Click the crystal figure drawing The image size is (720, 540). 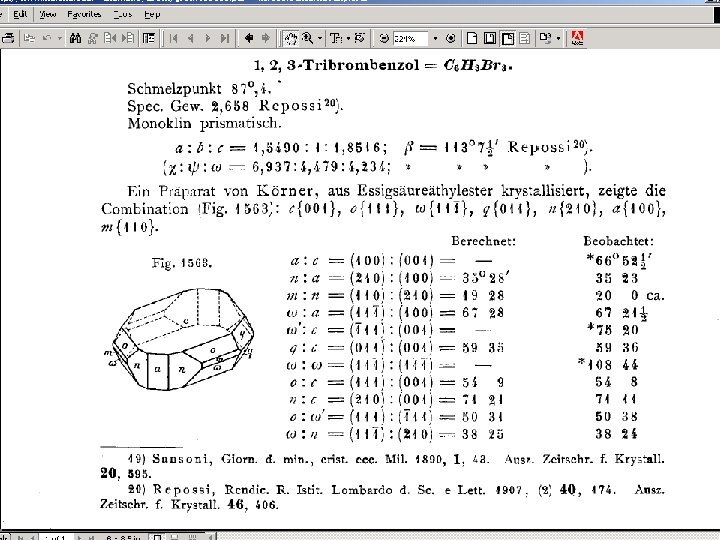[179, 339]
